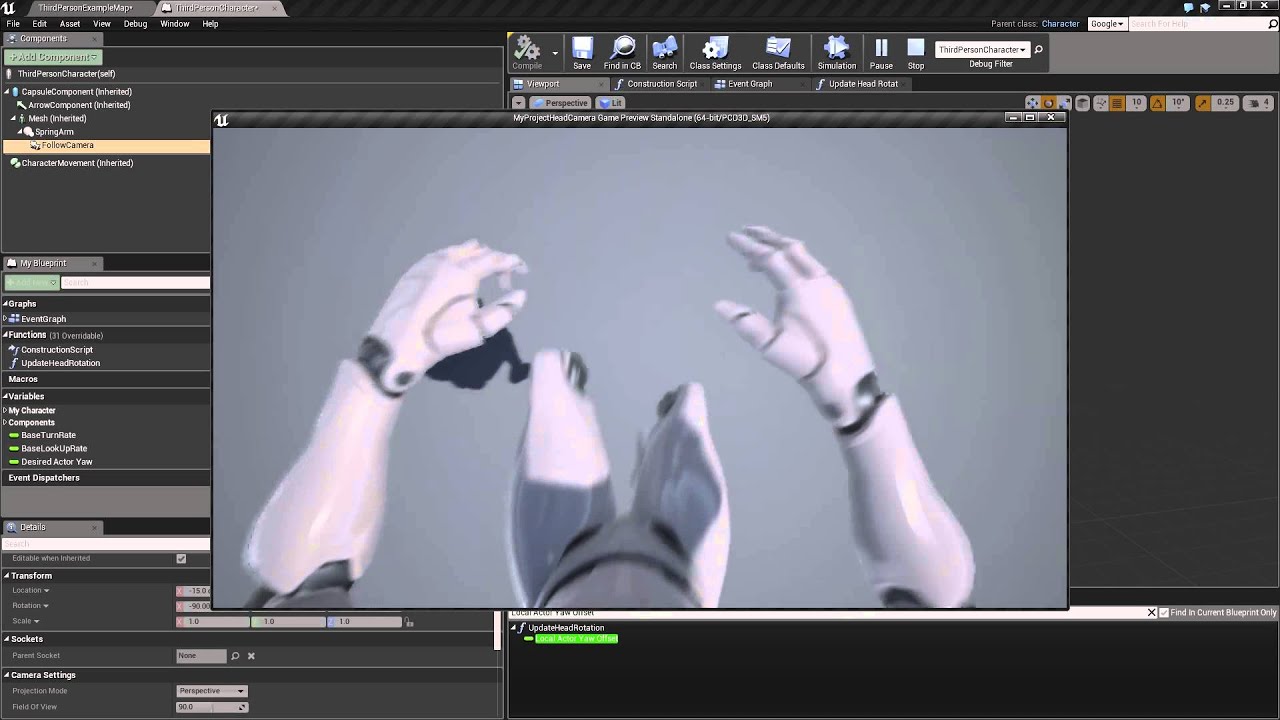
Task: Click the Scale X value slider
Action: [x=213, y=622]
